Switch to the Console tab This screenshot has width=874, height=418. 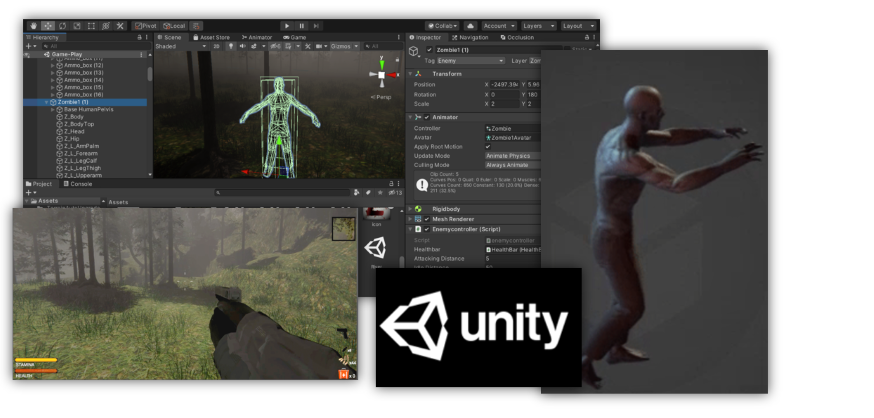pyautogui.click(x=78, y=183)
